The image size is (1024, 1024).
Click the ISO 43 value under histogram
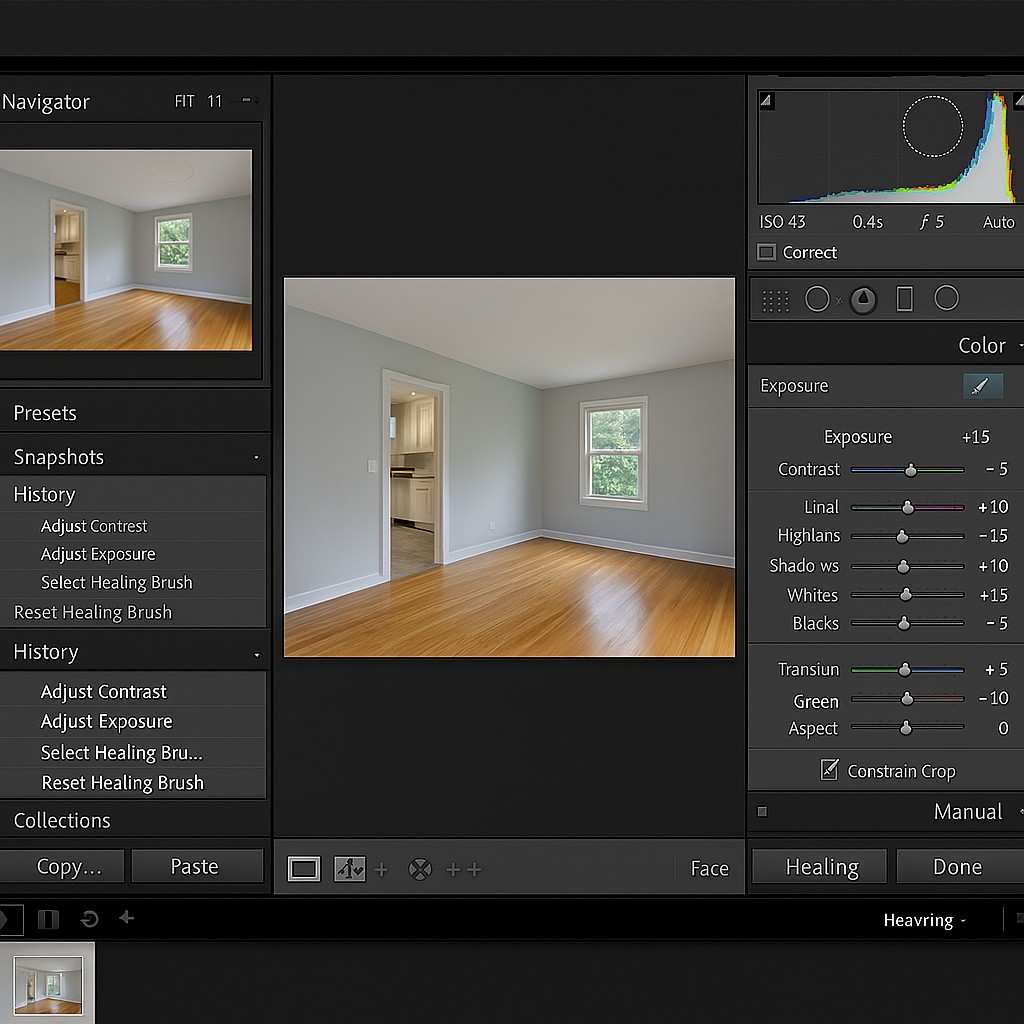(782, 222)
